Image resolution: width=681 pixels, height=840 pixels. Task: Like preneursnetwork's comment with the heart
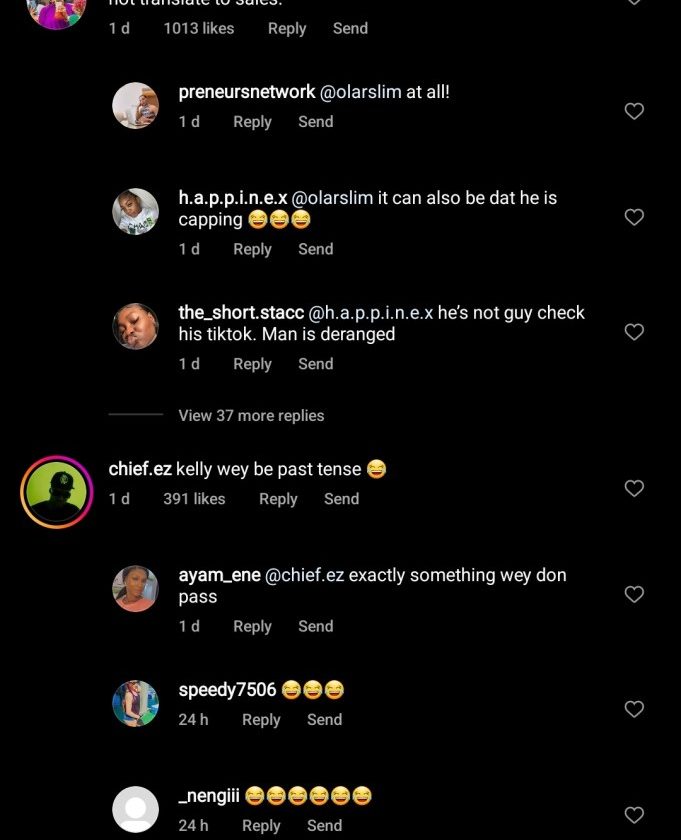click(x=634, y=111)
